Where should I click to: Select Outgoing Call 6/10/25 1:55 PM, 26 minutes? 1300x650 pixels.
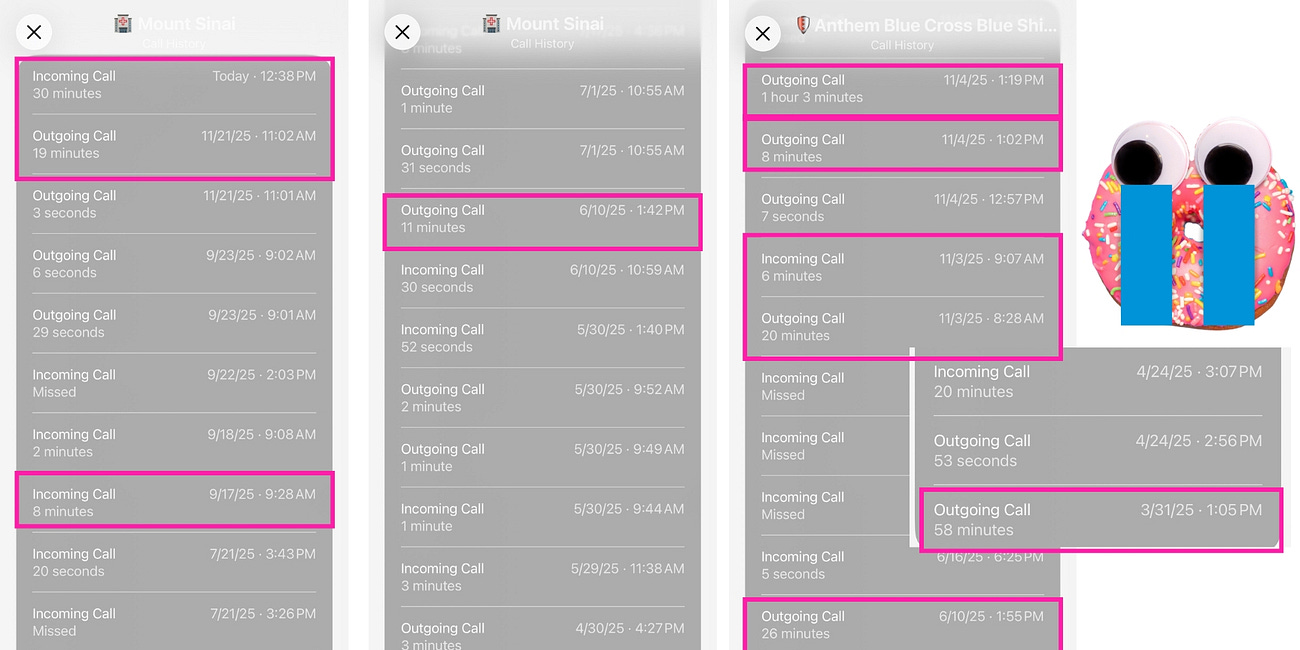coord(902,625)
